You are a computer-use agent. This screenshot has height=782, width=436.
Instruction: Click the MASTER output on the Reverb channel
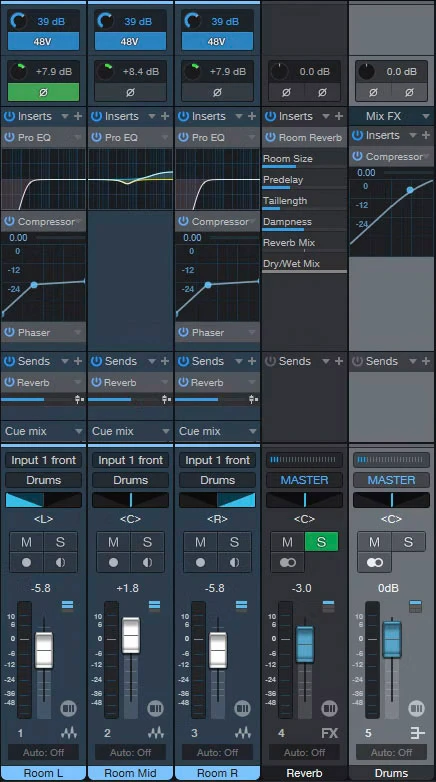[304, 480]
